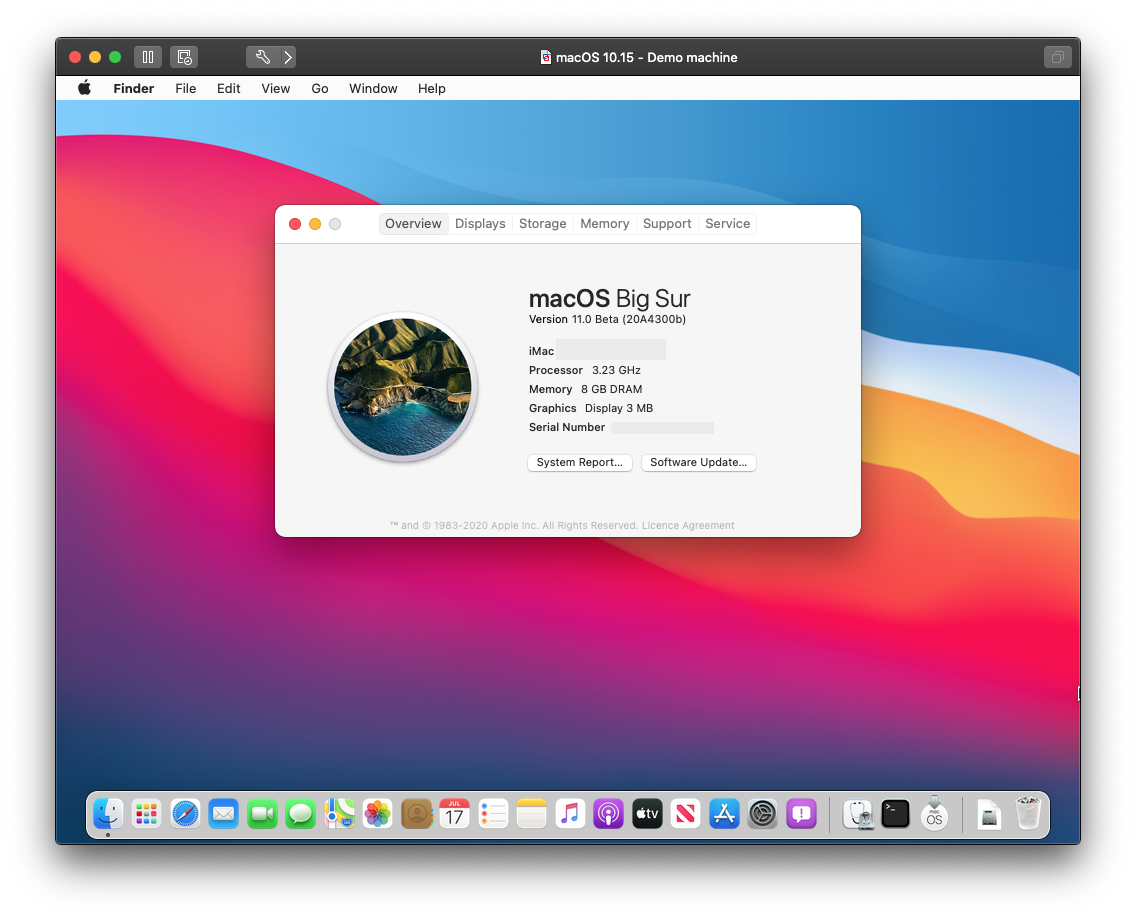Launch Disk Utility from the Dock
The height and width of the screenshot is (918, 1136).
coord(859,814)
